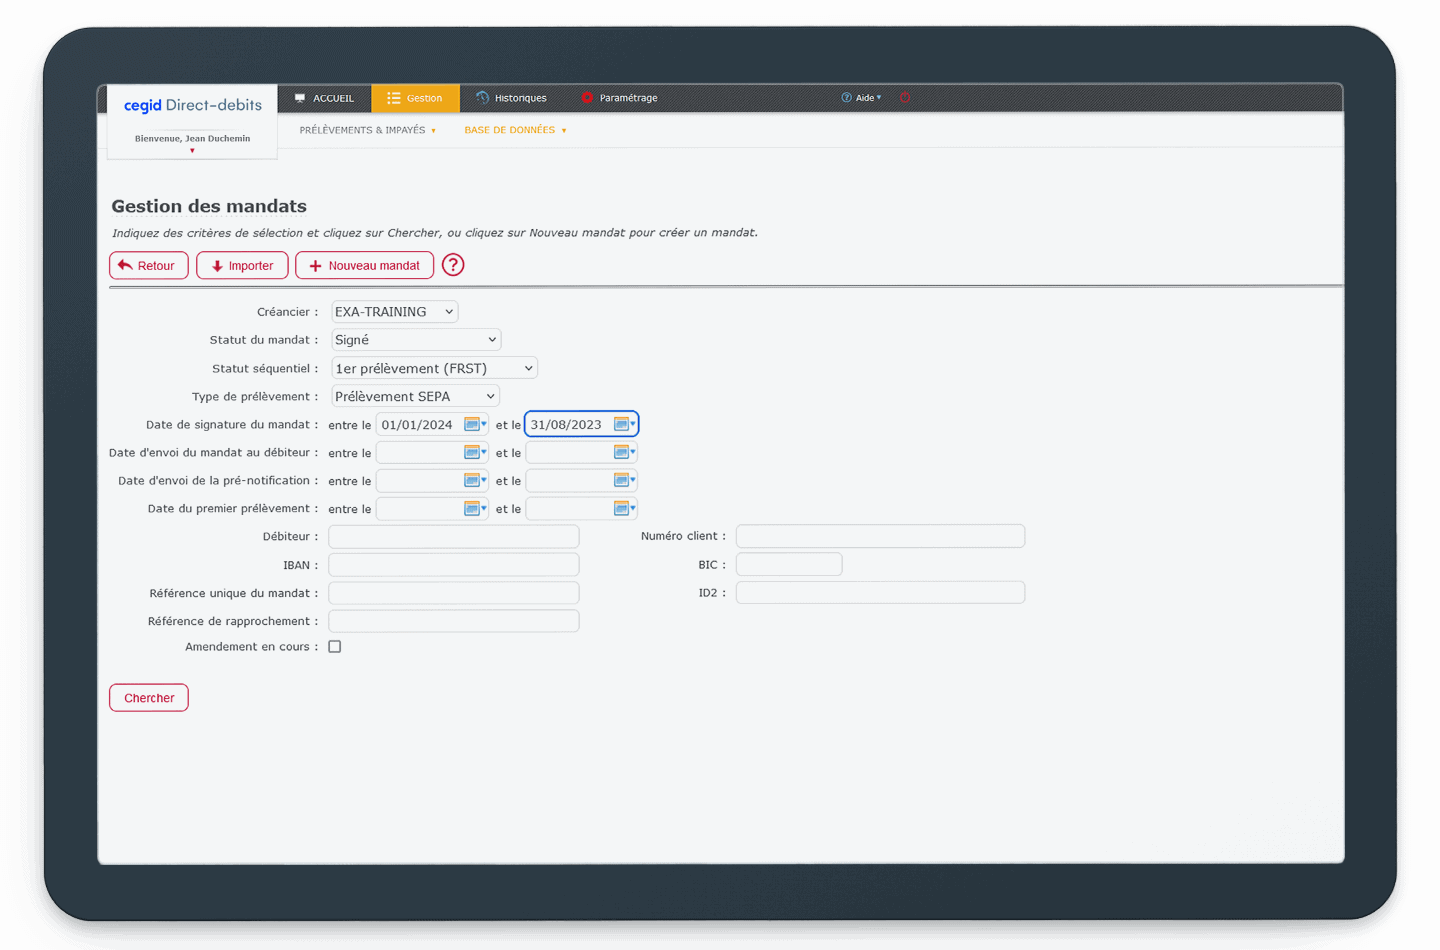Open calendar for first debit start date
Image resolution: width=1440 pixels, height=950 pixels.
(473, 509)
